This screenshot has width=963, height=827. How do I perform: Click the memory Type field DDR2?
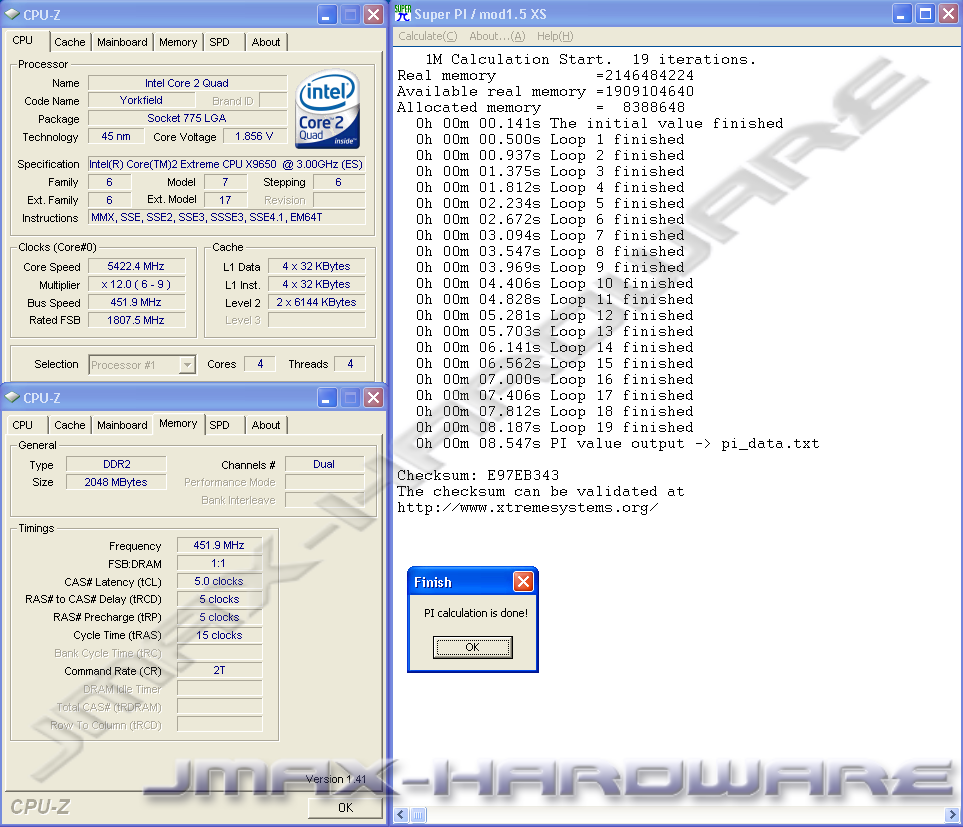coord(116,464)
